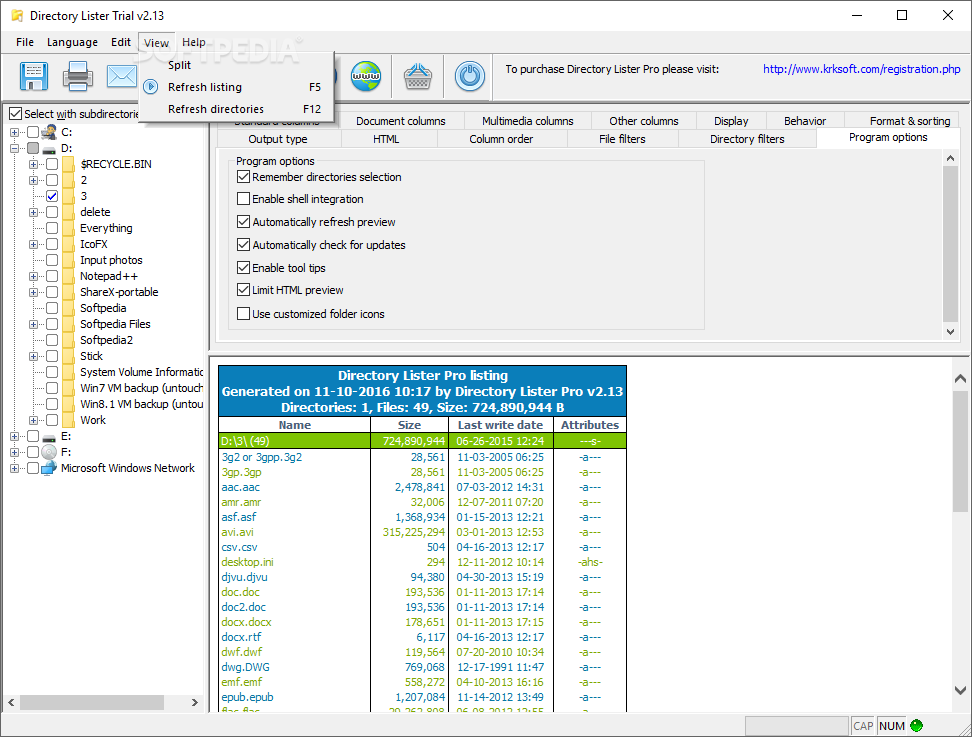972x737 pixels.
Task: Uncheck Remember directories selection
Action: click(244, 177)
